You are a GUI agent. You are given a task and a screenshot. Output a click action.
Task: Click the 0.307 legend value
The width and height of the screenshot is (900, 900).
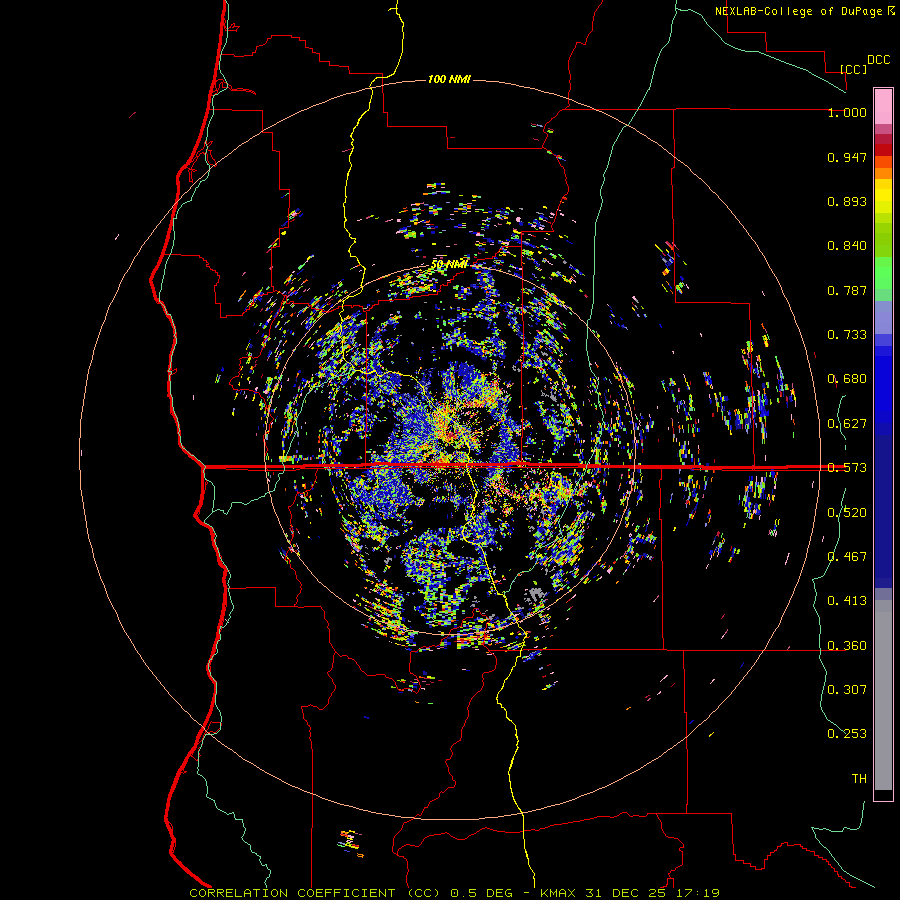tap(847, 690)
